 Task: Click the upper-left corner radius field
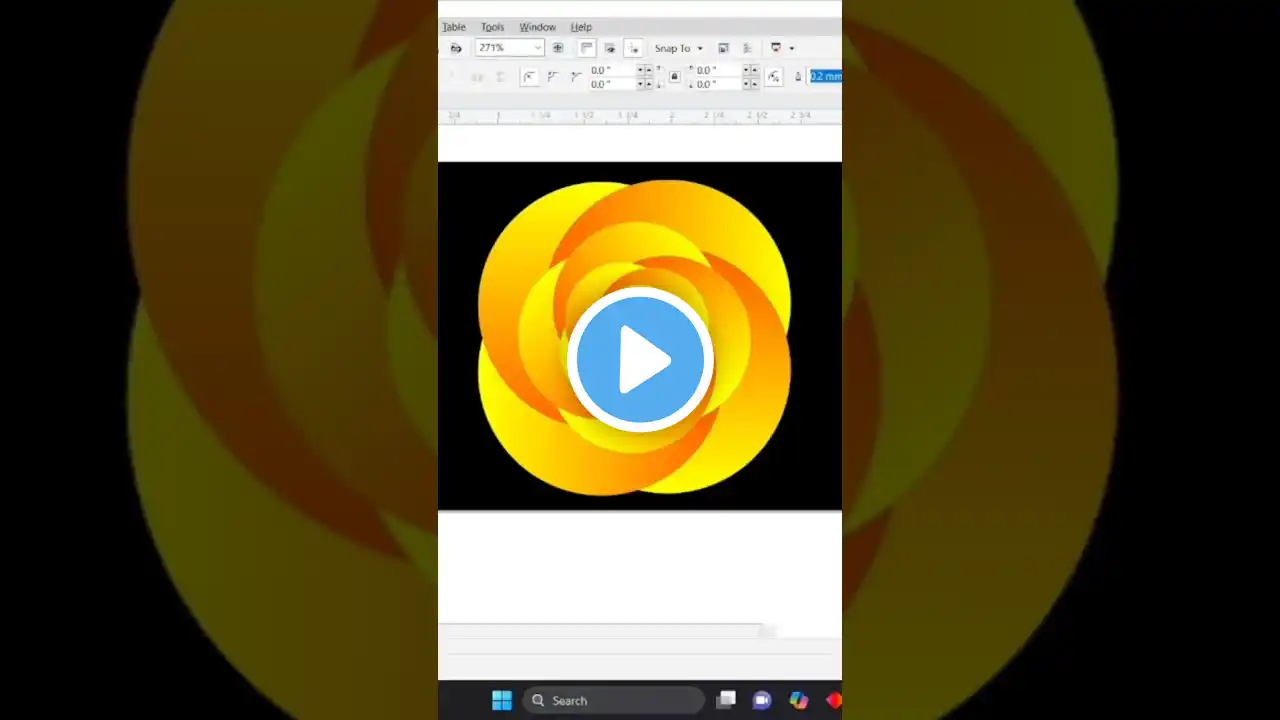[612, 70]
